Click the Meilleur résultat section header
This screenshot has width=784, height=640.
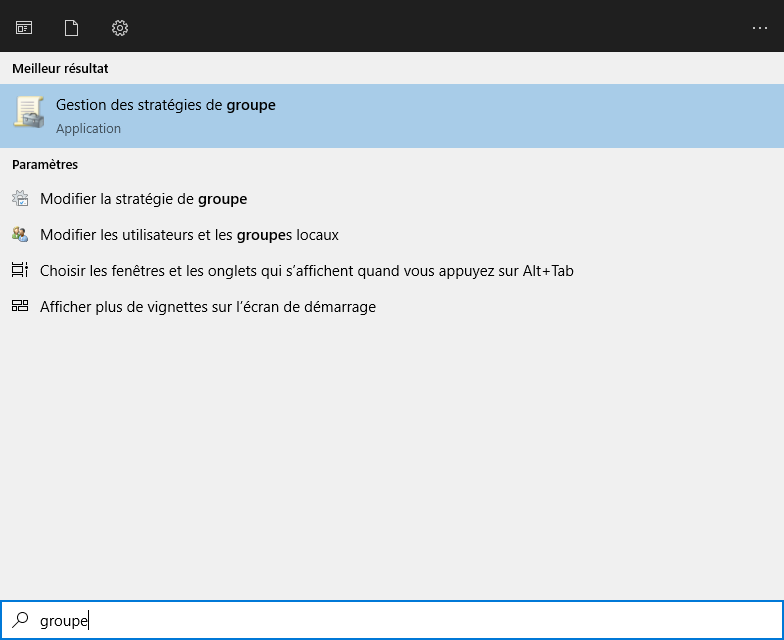click(x=60, y=68)
